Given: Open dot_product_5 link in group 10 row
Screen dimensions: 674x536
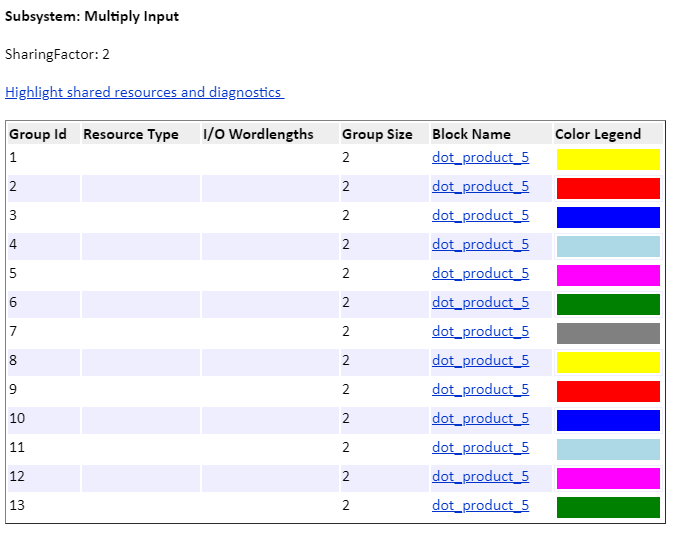Looking at the screenshot, I should pyautogui.click(x=480, y=418).
